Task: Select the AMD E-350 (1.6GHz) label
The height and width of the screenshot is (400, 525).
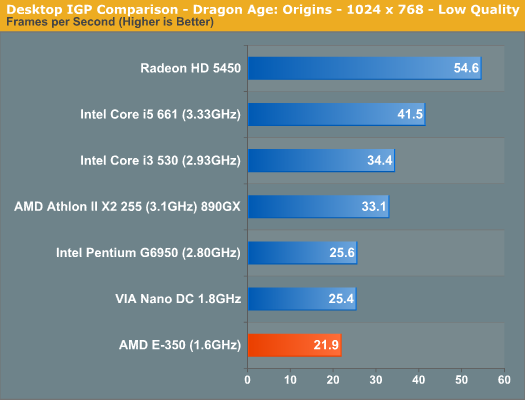Action: pyautogui.click(x=180, y=345)
